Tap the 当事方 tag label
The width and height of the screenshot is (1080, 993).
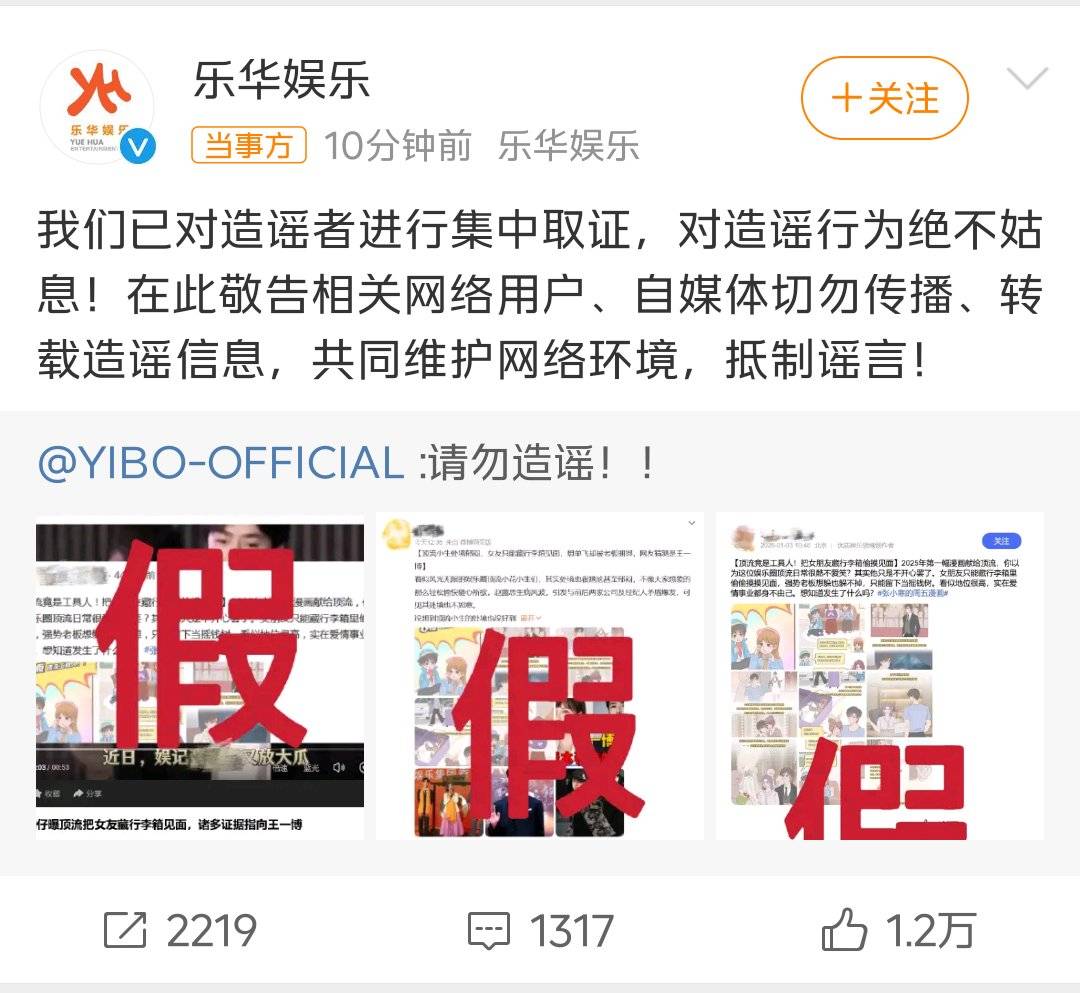249,145
